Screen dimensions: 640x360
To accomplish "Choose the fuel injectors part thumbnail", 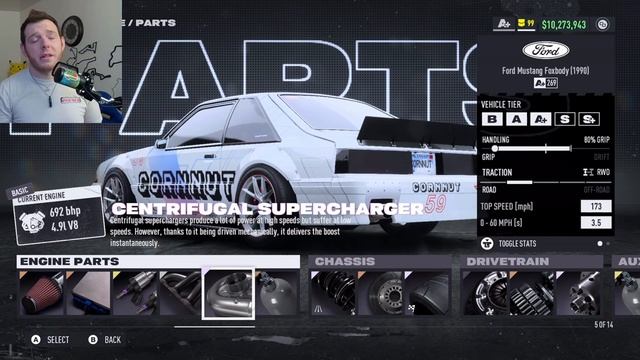I will tap(135, 293).
